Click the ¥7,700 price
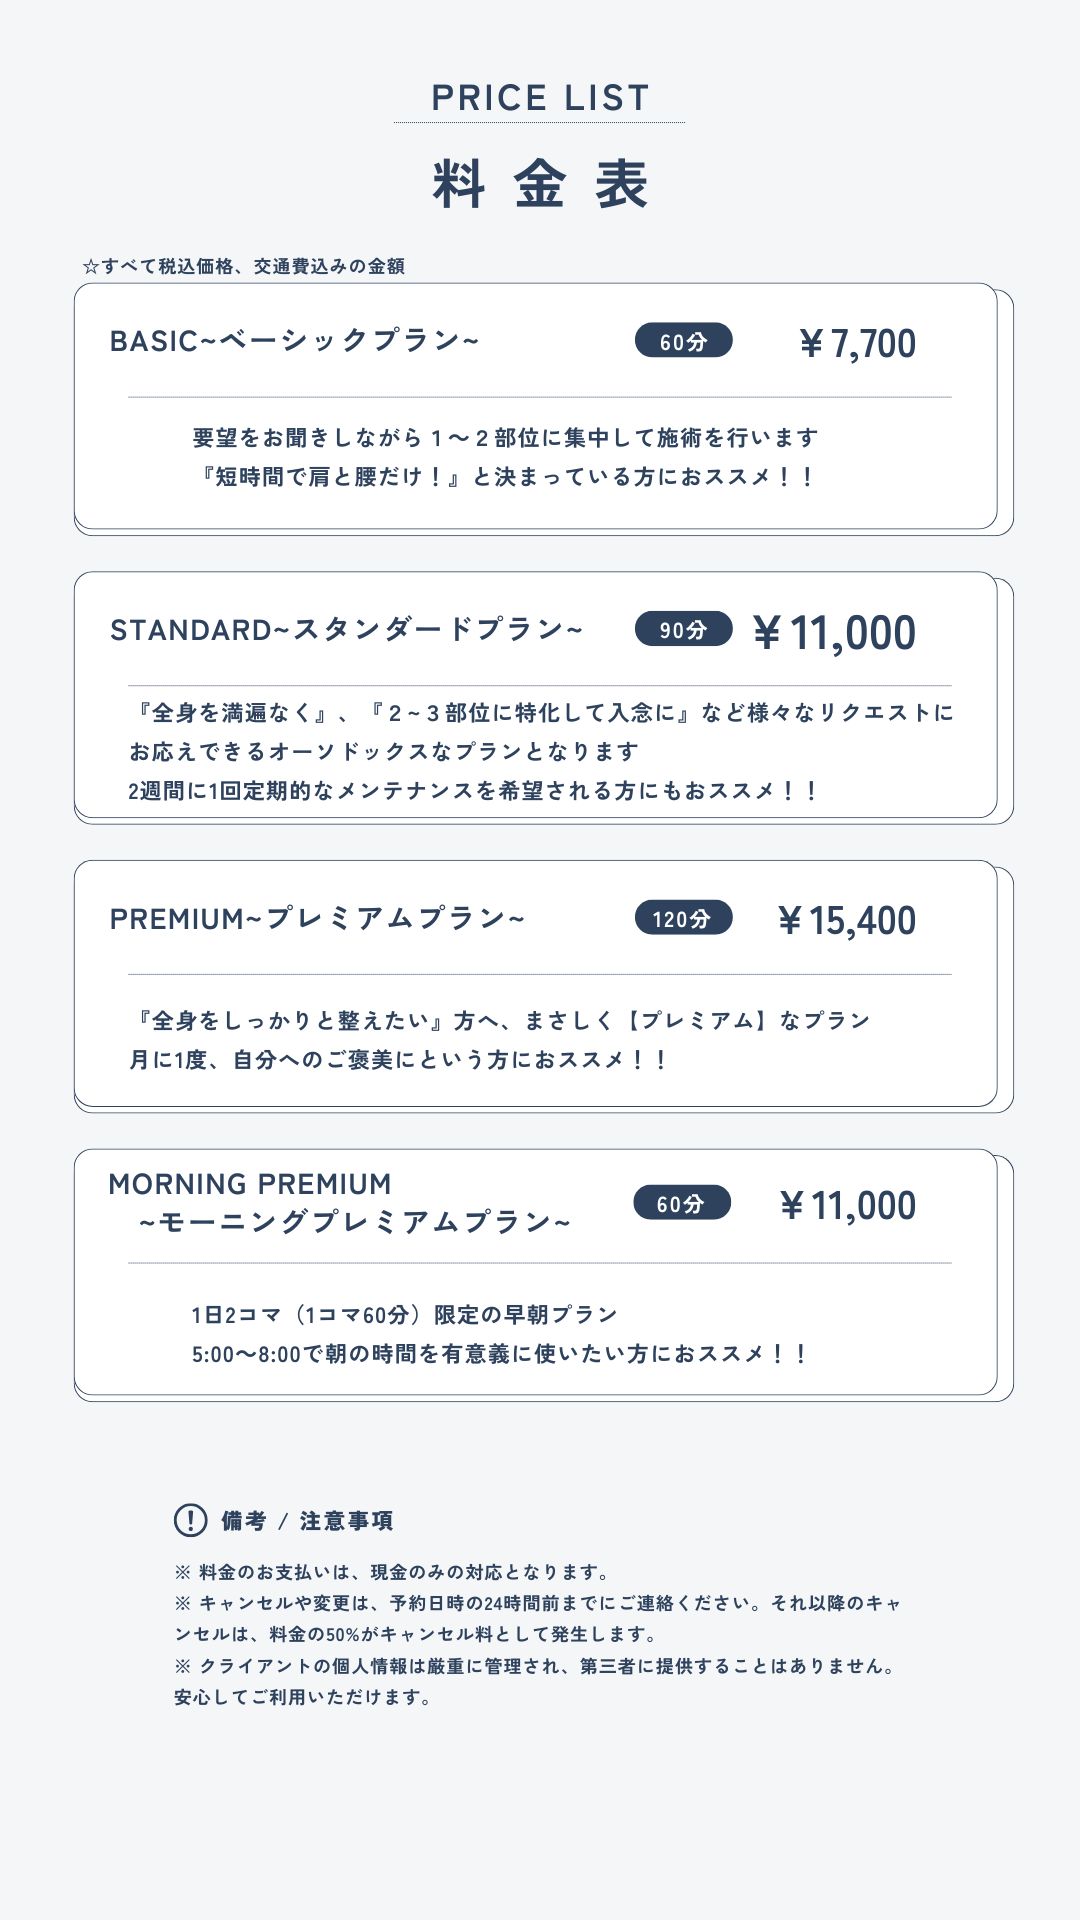 click(x=857, y=343)
